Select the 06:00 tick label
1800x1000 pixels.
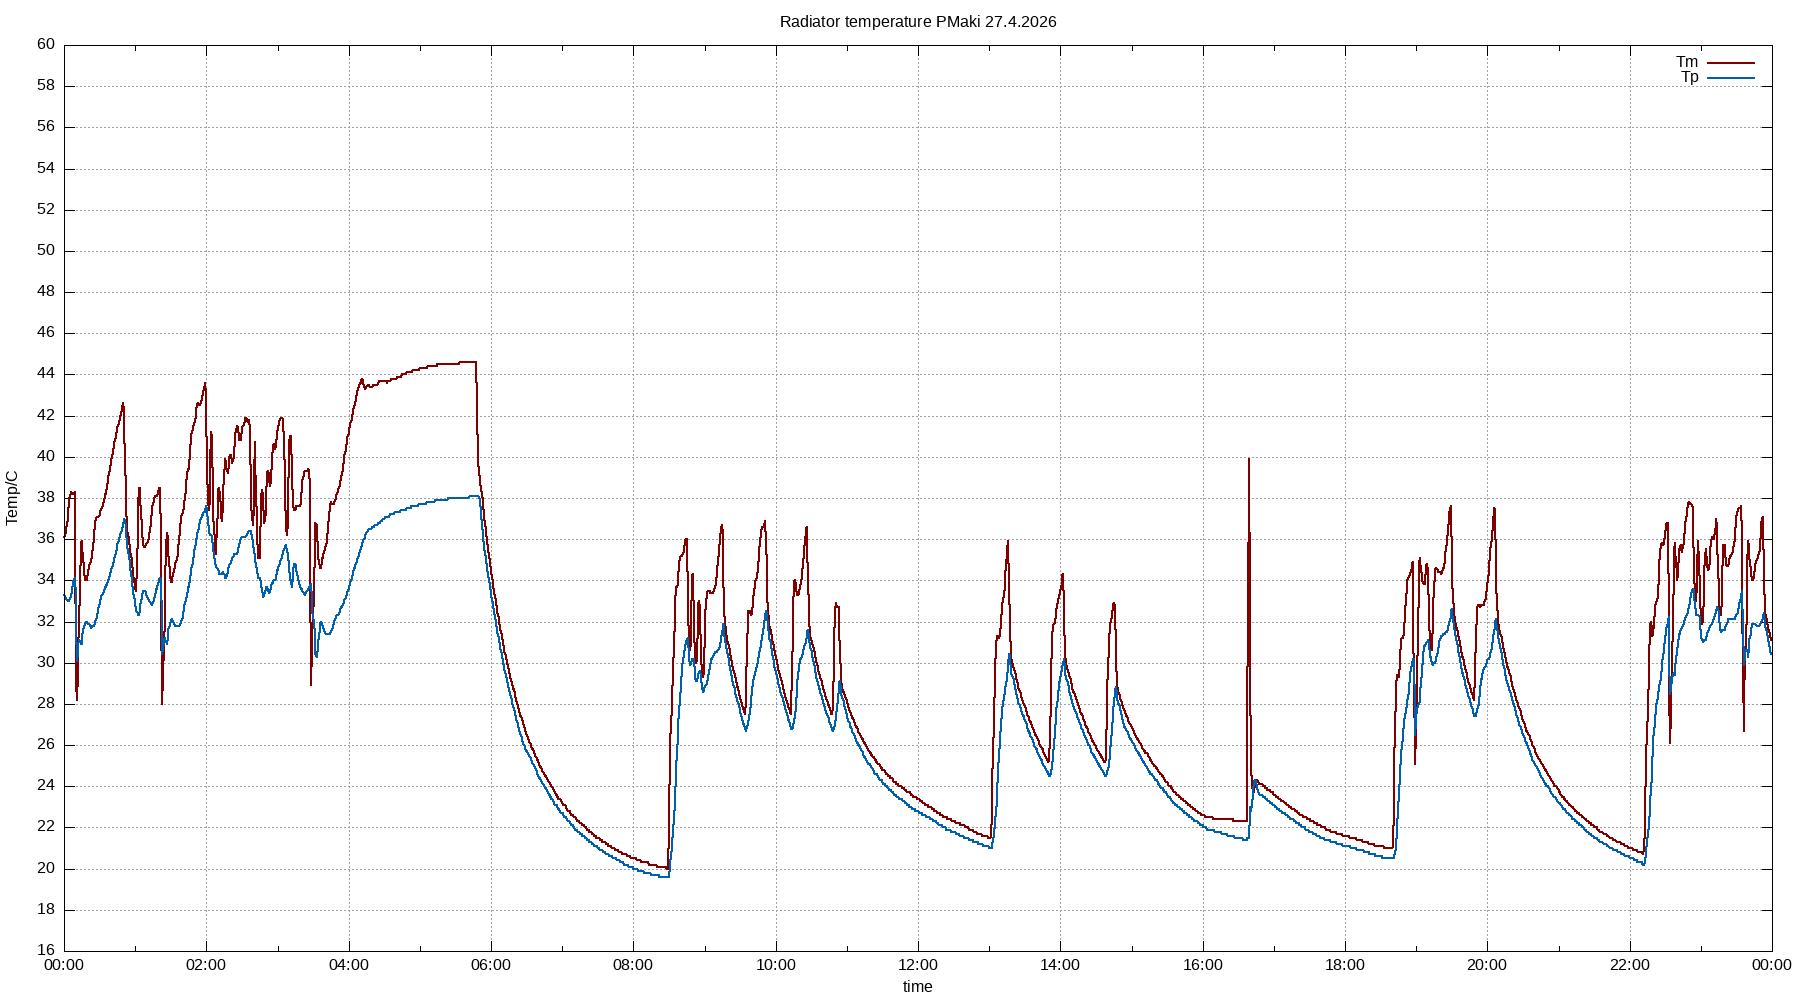coord(491,964)
